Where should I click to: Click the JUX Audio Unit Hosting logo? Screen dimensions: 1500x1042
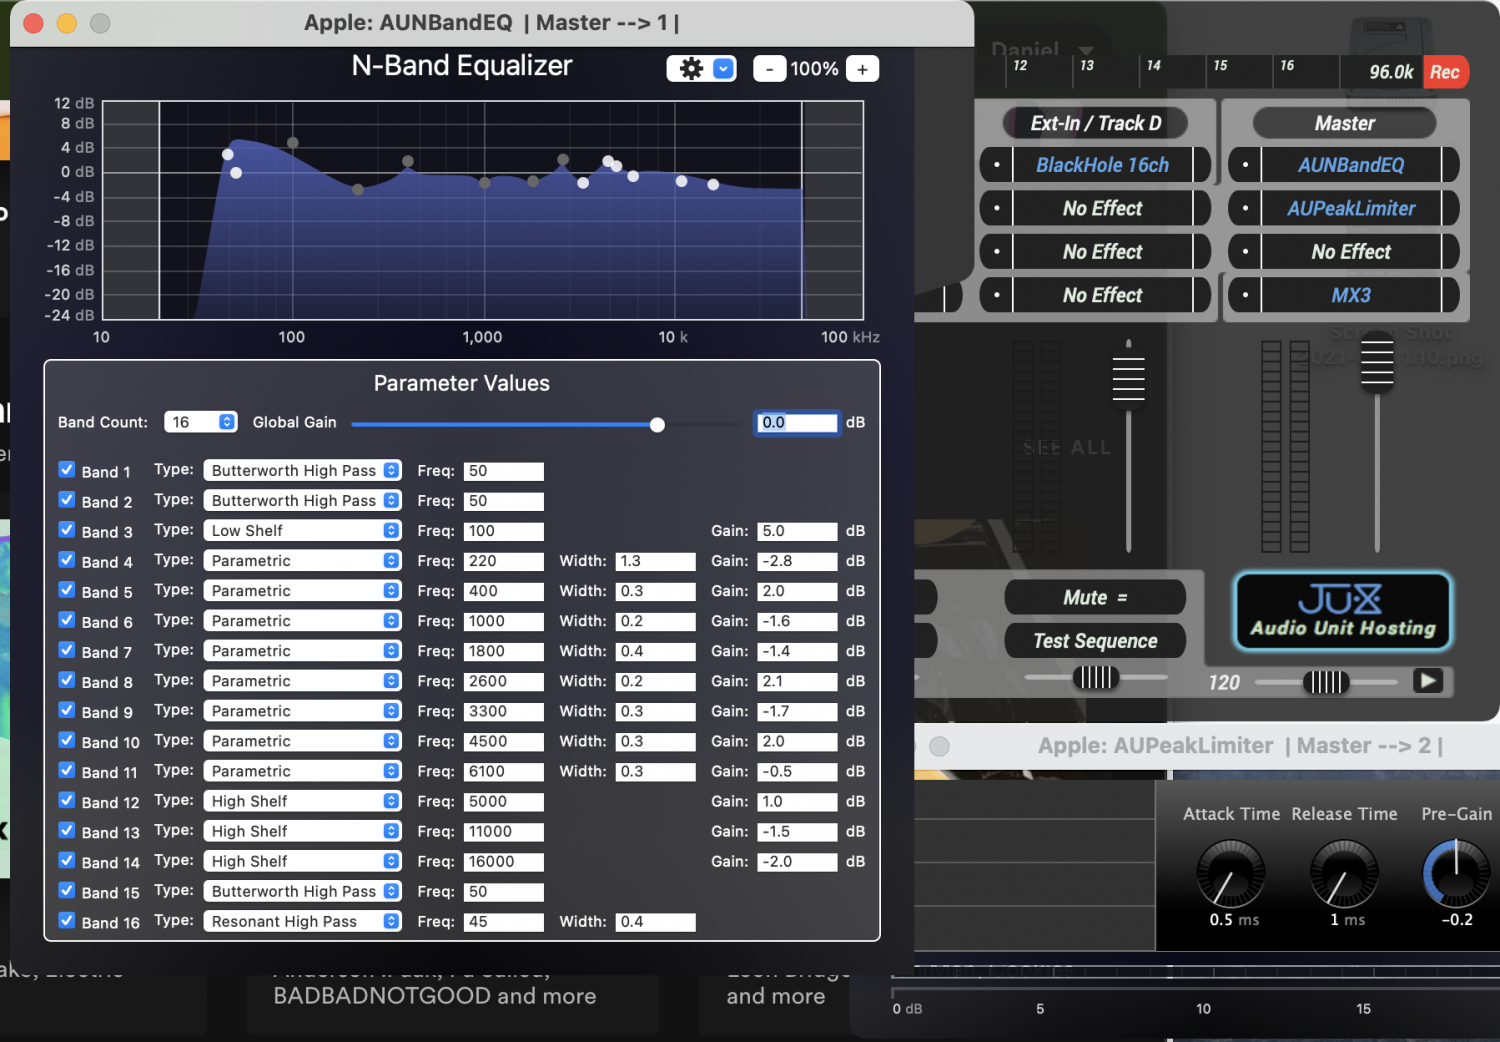pyautogui.click(x=1342, y=612)
